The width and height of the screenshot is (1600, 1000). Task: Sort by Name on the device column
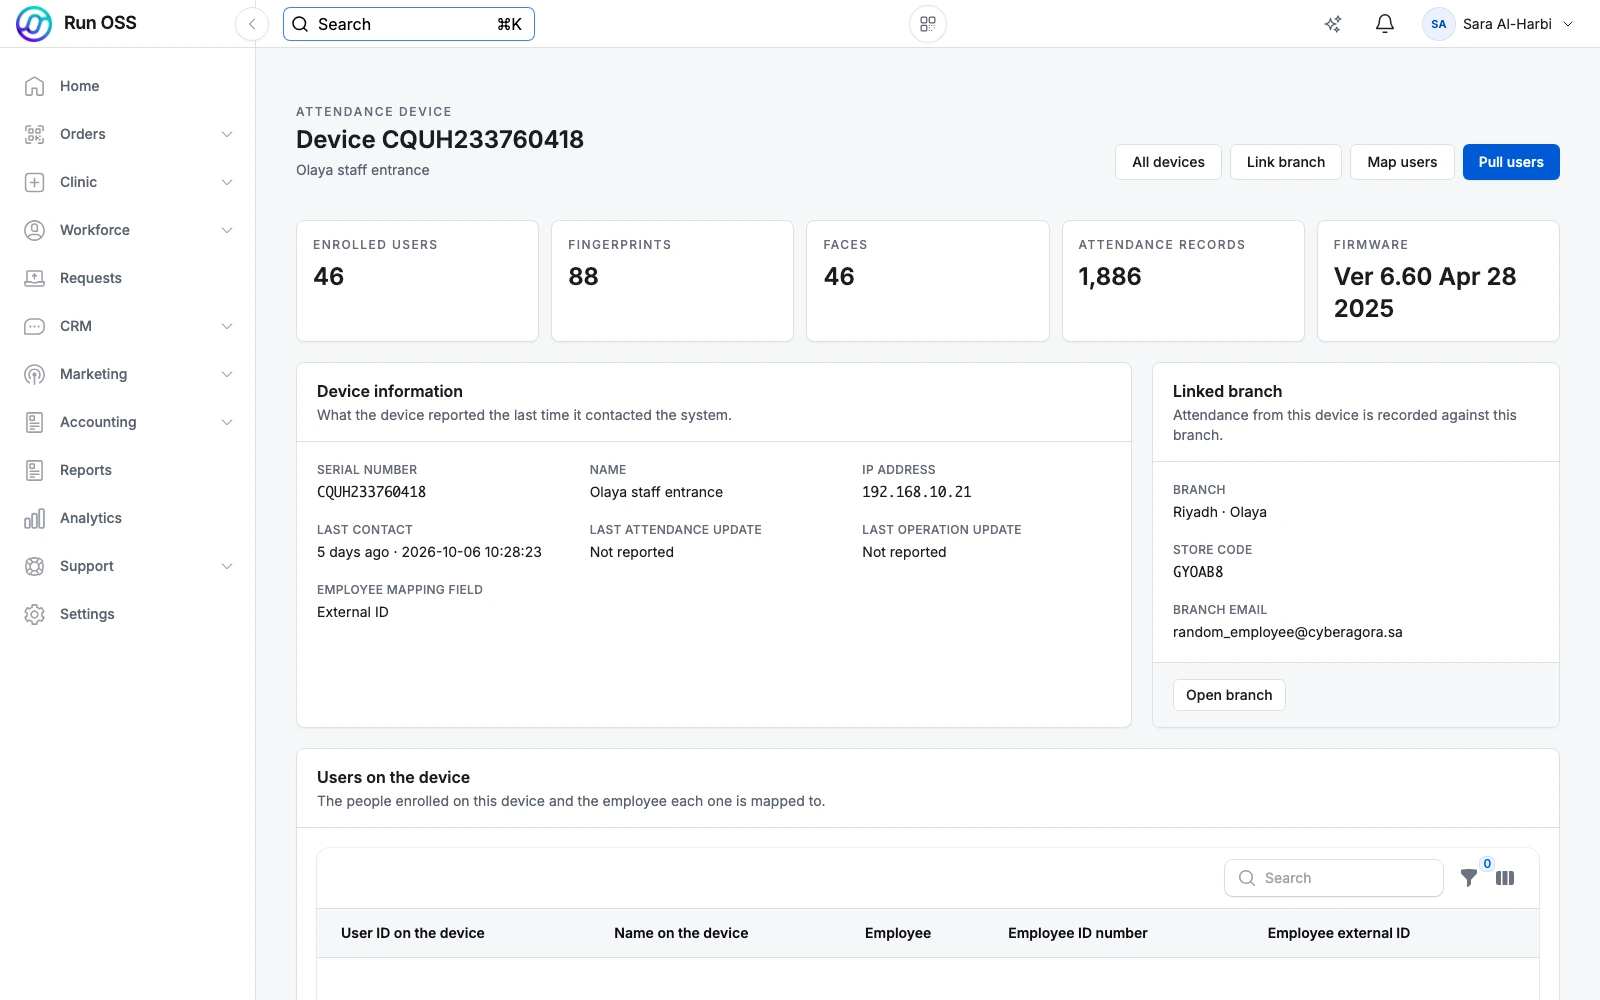(681, 933)
